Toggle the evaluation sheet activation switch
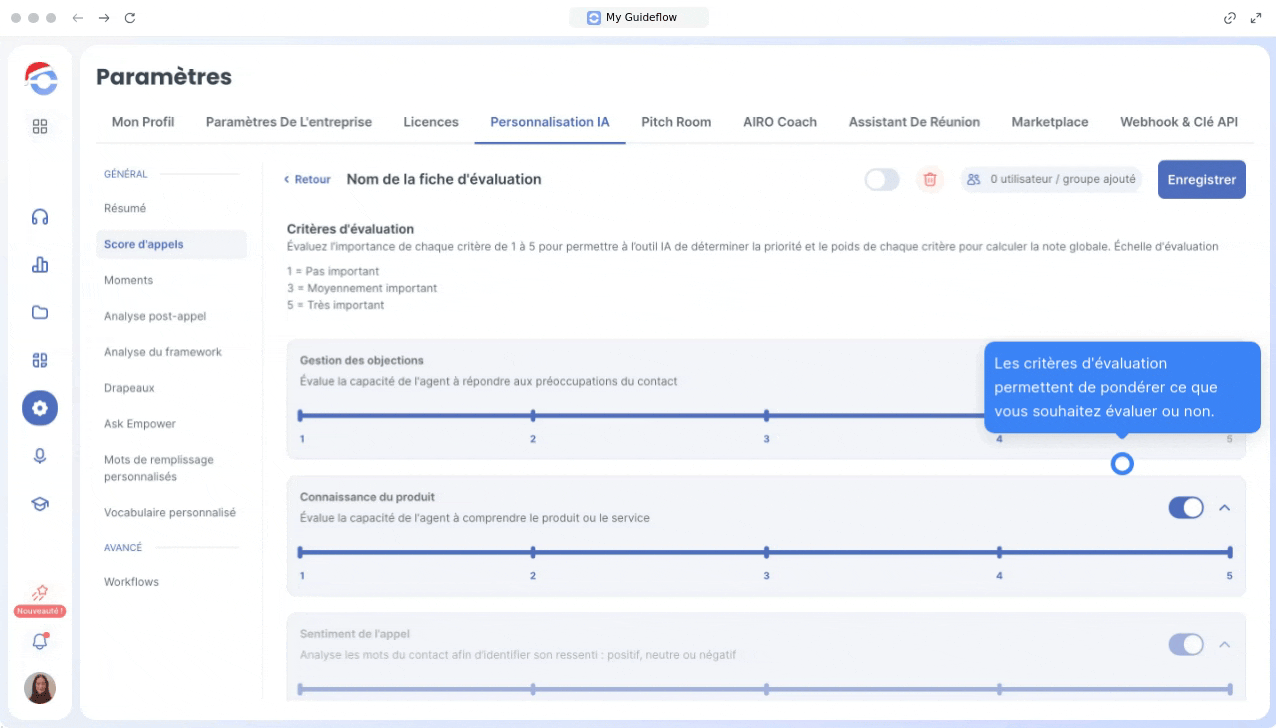Screen dimensions: 1276x728 (881, 180)
